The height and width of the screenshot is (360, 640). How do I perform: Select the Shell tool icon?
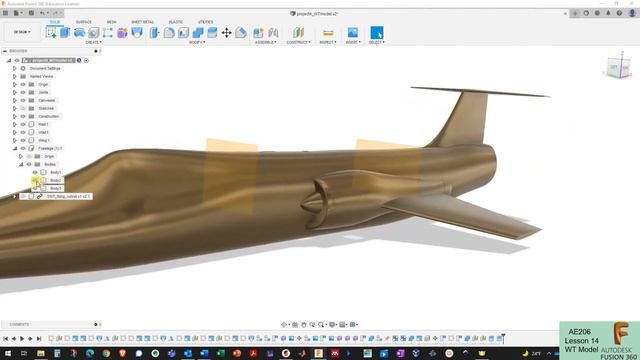click(184, 33)
